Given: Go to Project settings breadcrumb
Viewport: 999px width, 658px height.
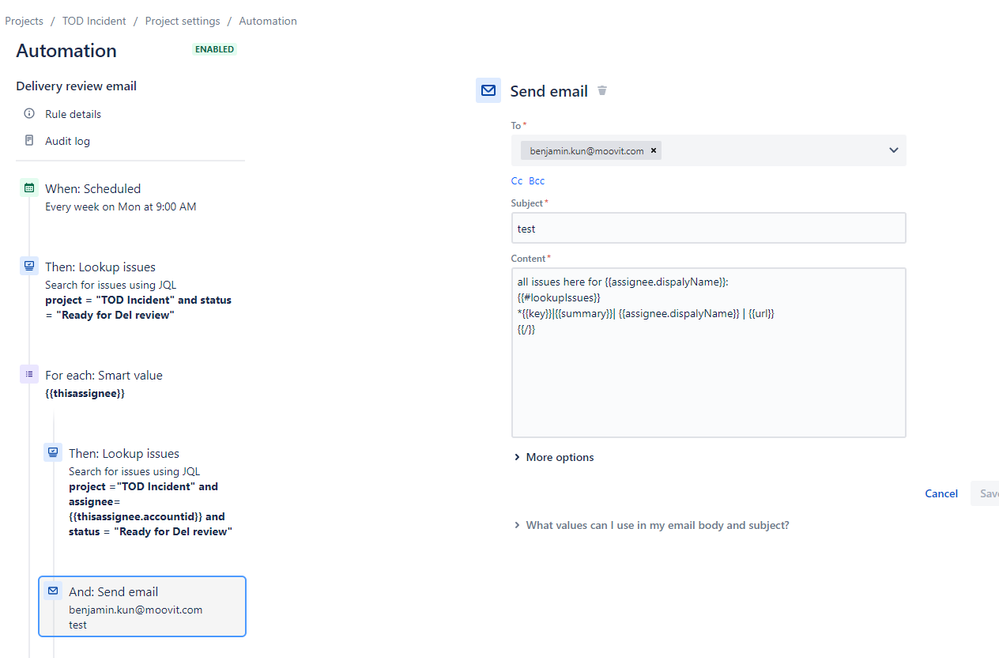Looking at the screenshot, I should [182, 21].
